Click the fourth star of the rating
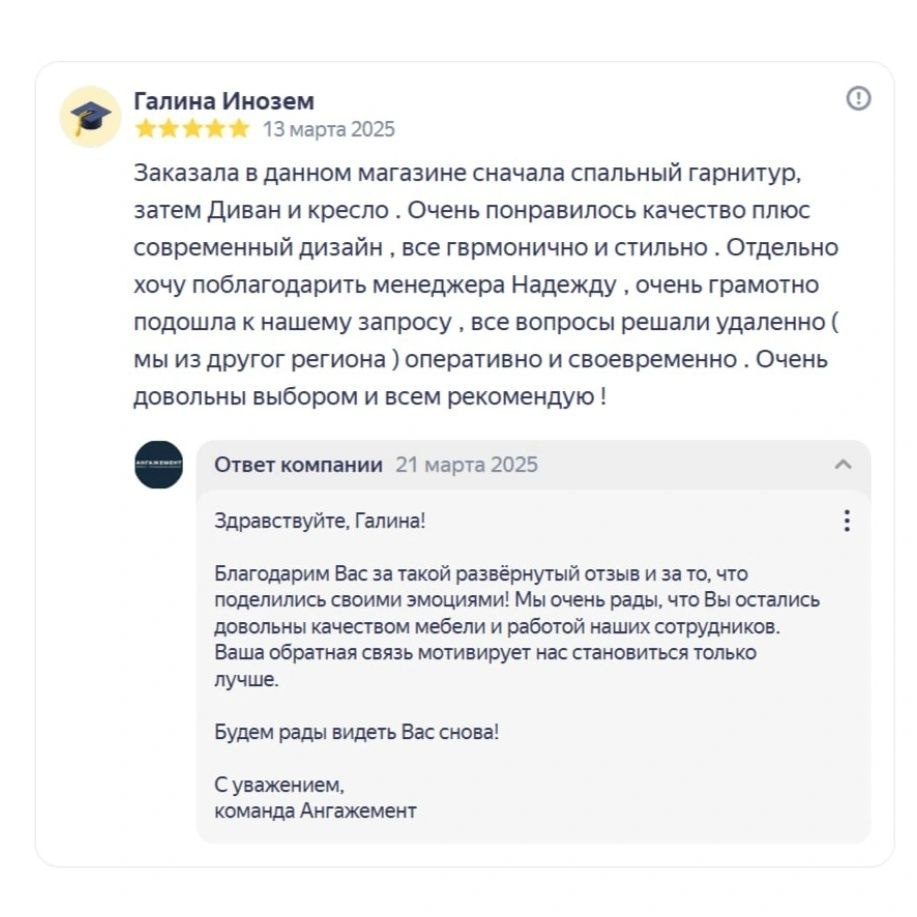The image size is (917, 917). click(x=214, y=129)
